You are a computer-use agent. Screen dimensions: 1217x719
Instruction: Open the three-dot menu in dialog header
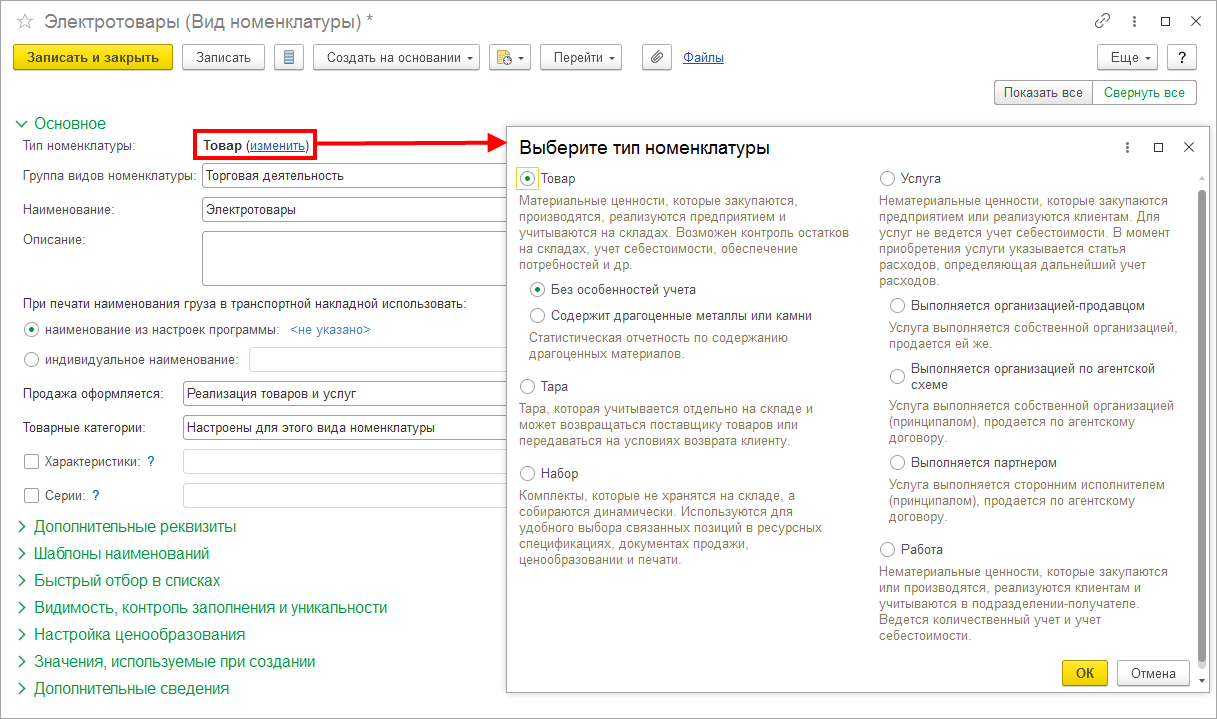pyautogui.click(x=1127, y=147)
